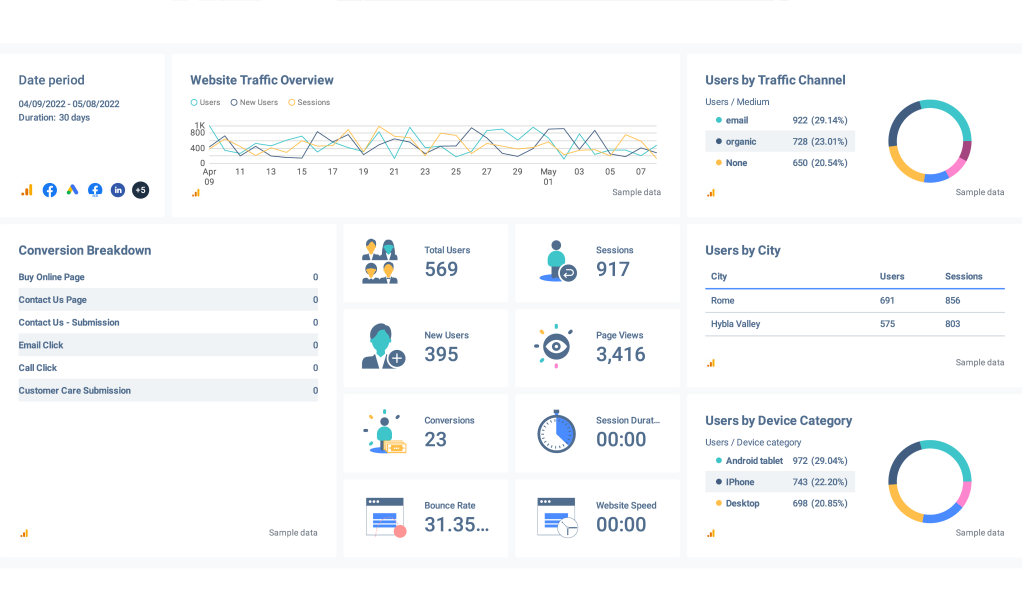Click the Sessions column header in Users by City
1024x613 pixels.
coord(963,276)
